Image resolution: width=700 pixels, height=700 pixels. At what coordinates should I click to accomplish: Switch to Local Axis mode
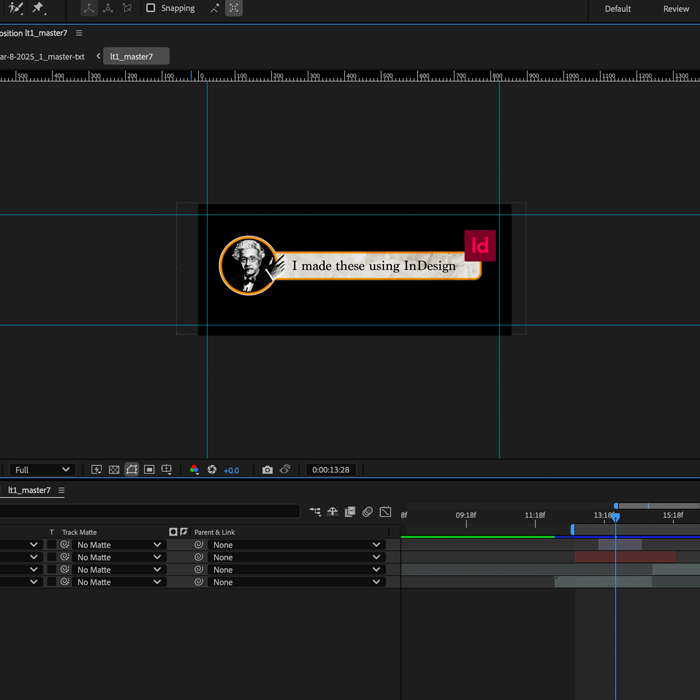89,8
